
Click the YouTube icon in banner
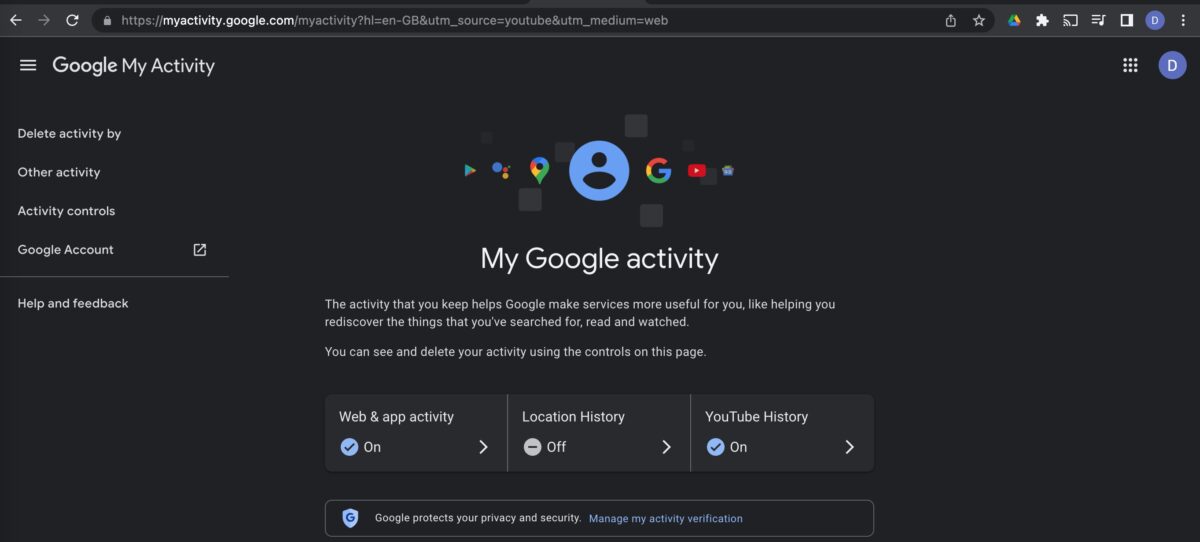click(x=697, y=171)
